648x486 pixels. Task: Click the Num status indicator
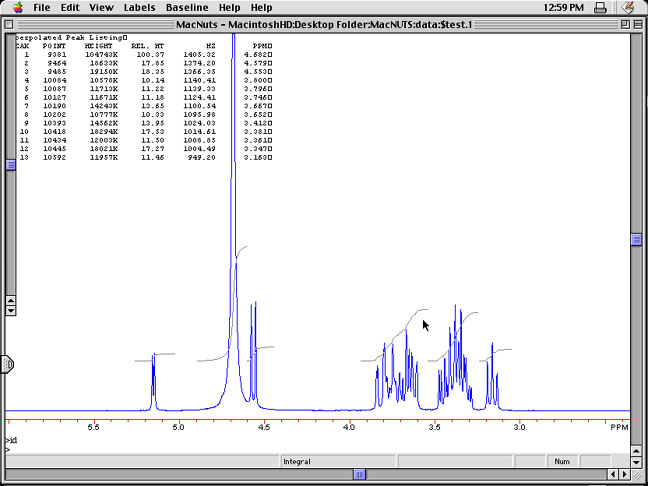tap(562, 461)
